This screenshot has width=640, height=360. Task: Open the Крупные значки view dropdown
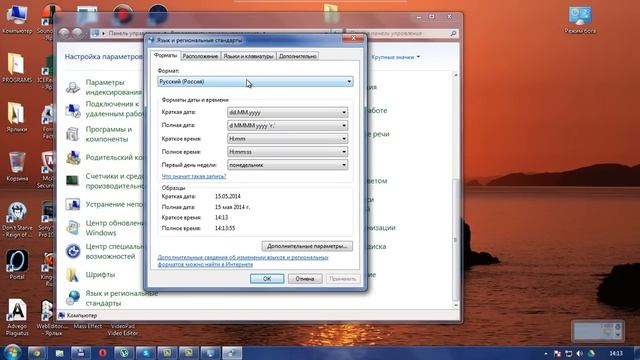click(x=395, y=57)
